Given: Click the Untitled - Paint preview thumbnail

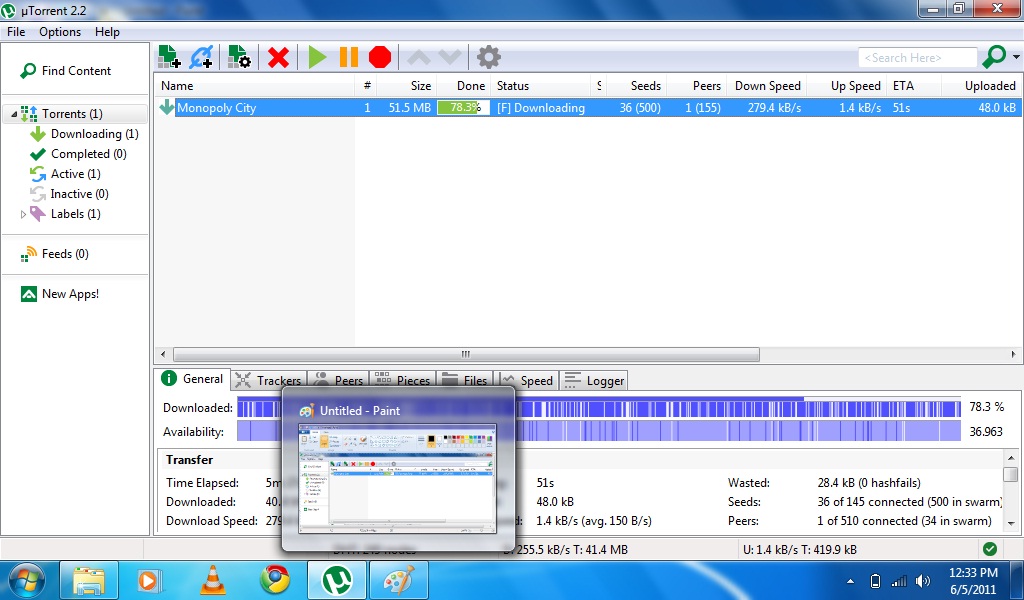Looking at the screenshot, I should coord(397,479).
